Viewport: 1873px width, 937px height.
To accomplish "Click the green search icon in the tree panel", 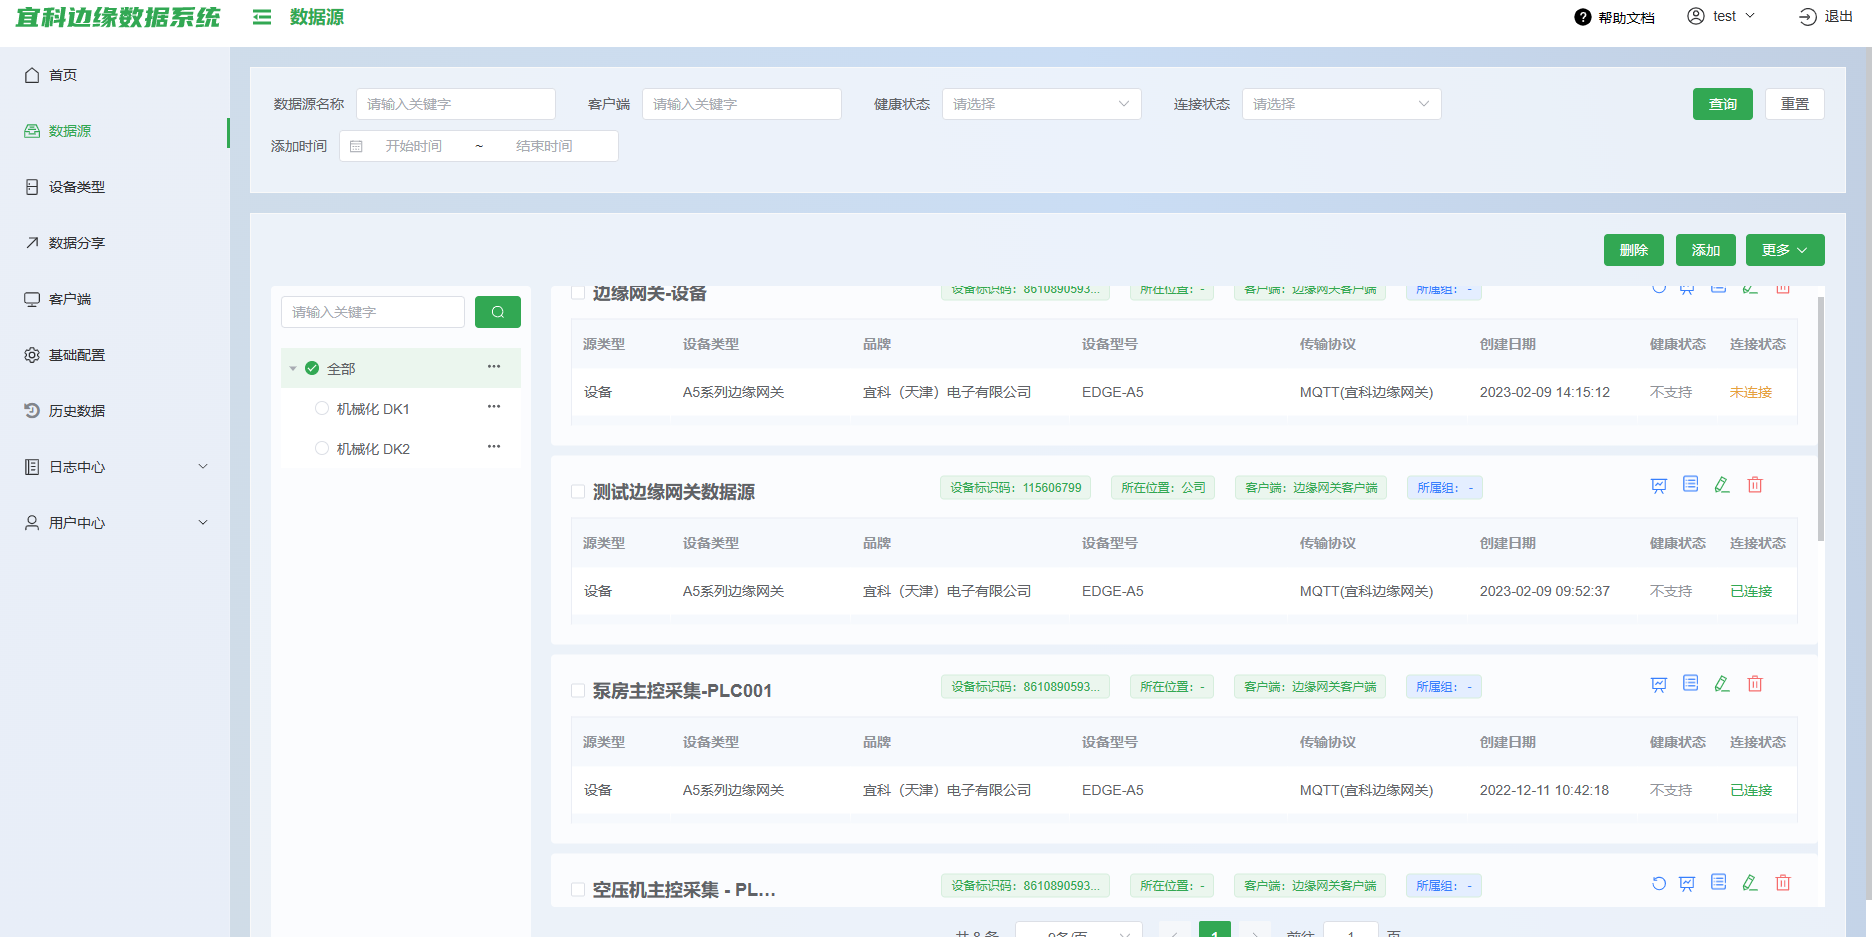I will click(x=497, y=312).
